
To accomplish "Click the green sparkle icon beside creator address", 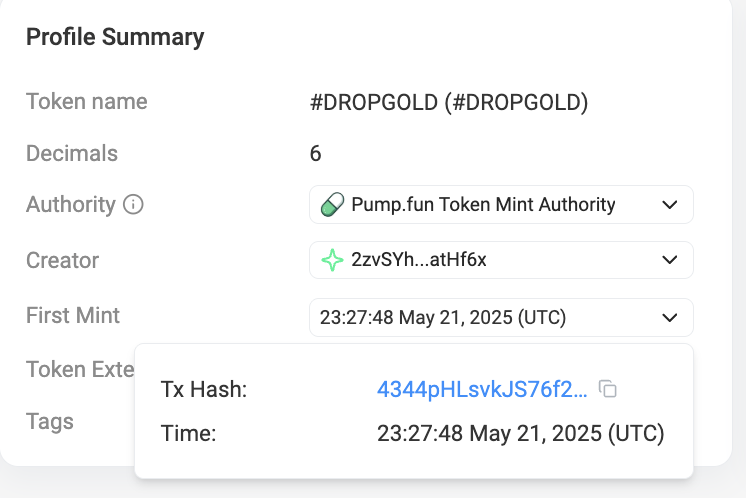I will [x=332, y=260].
